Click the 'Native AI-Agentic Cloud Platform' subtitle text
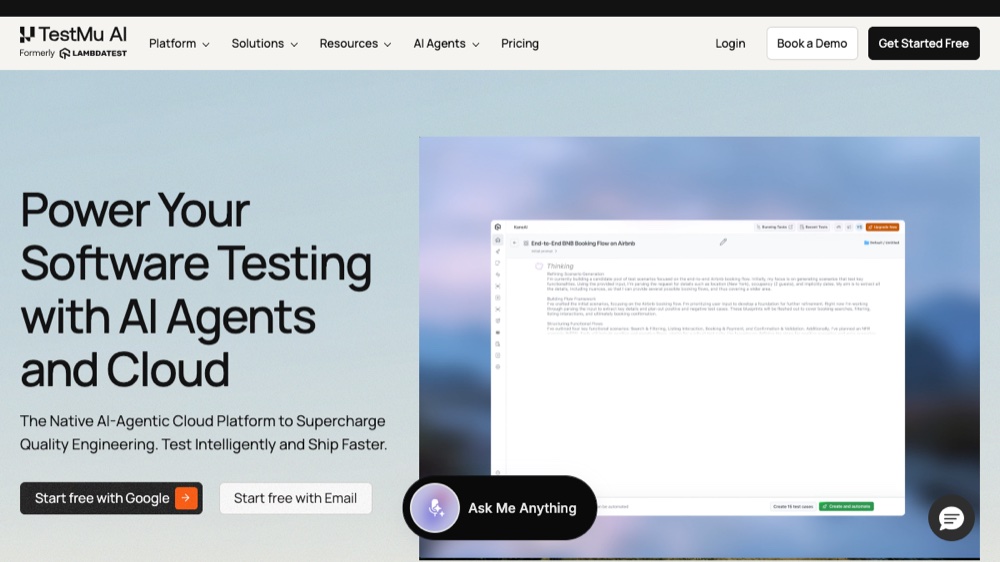1000x562 pixels. 203,433
